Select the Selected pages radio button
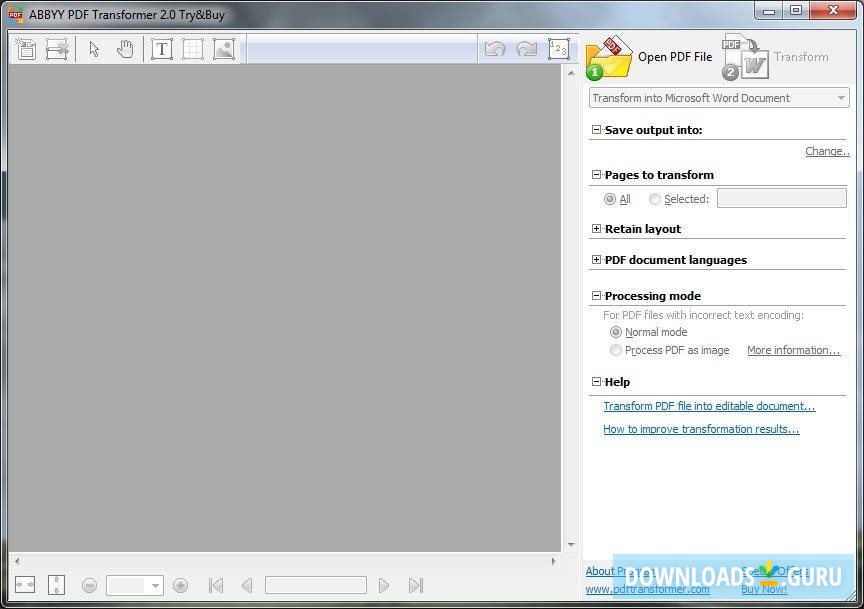This screenshot has width=864, height=609. pyautogui.click(x=655, y=199)
